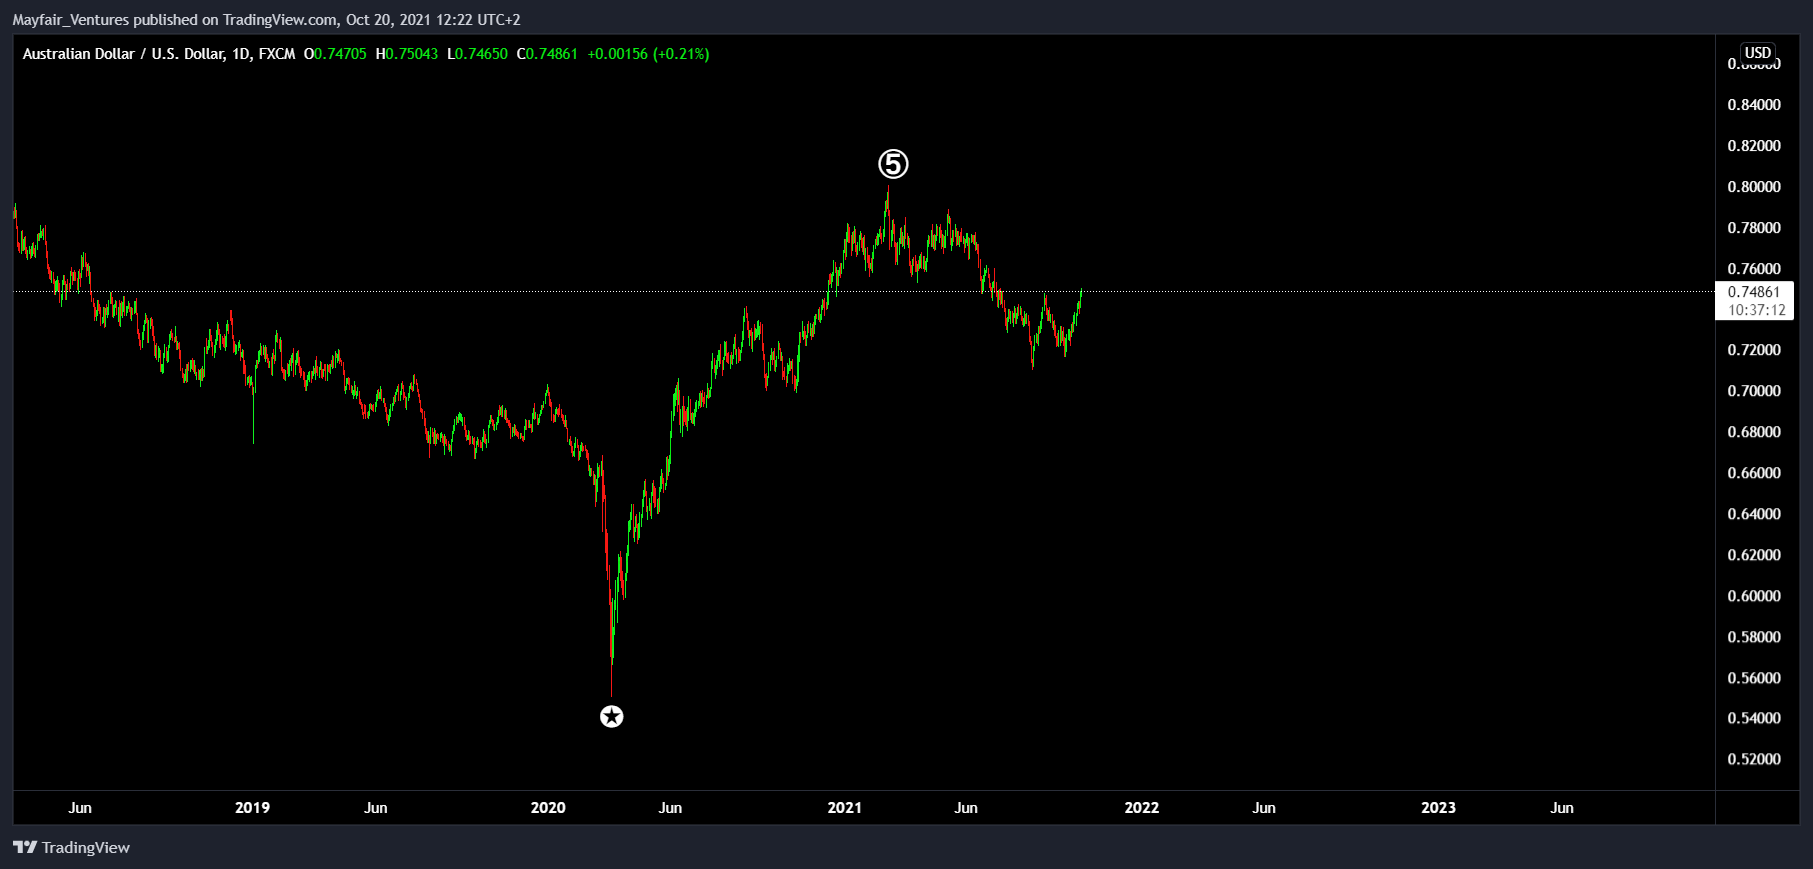Click the close value C0.74861
This screenshot has width=1813, height=869.
[547, 54]
